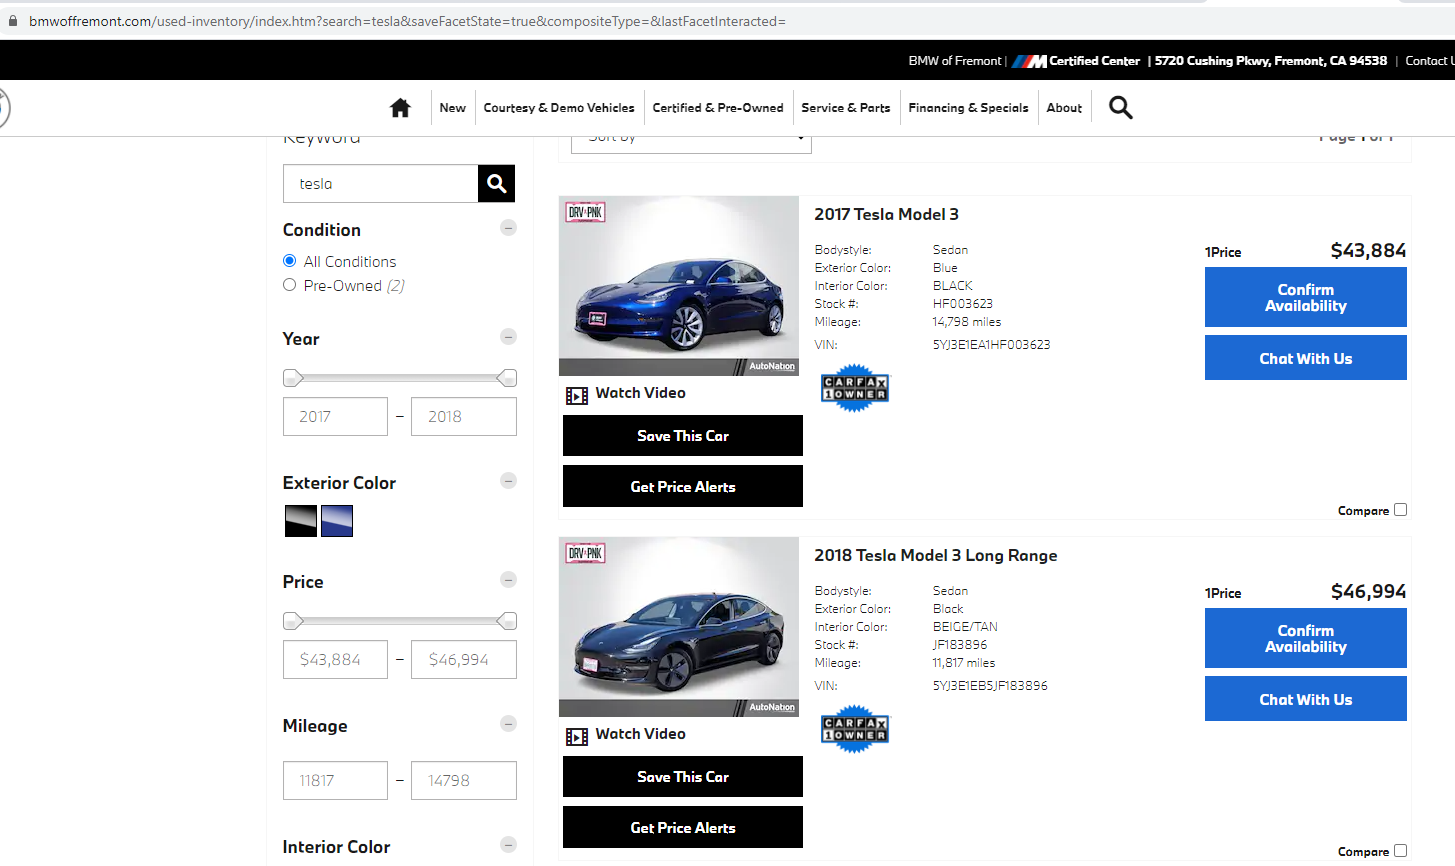1455x866 pixels.
Task: Click the home icon in navigation bar
Action: [400, 108]
